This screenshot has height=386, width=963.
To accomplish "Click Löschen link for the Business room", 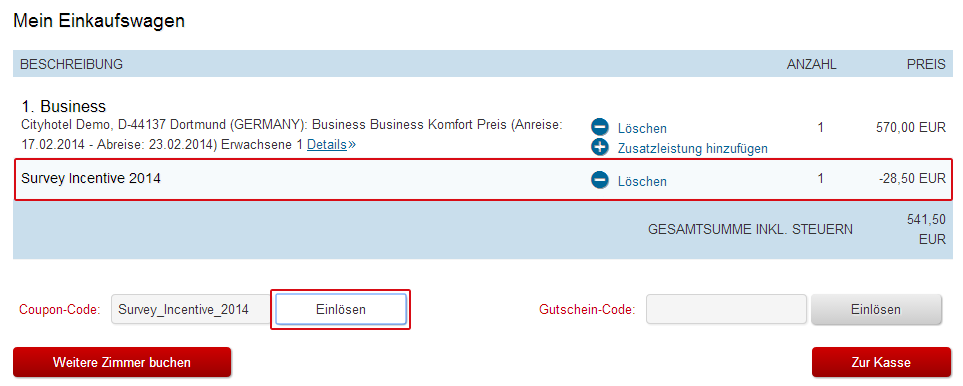I will coord(642,129).
